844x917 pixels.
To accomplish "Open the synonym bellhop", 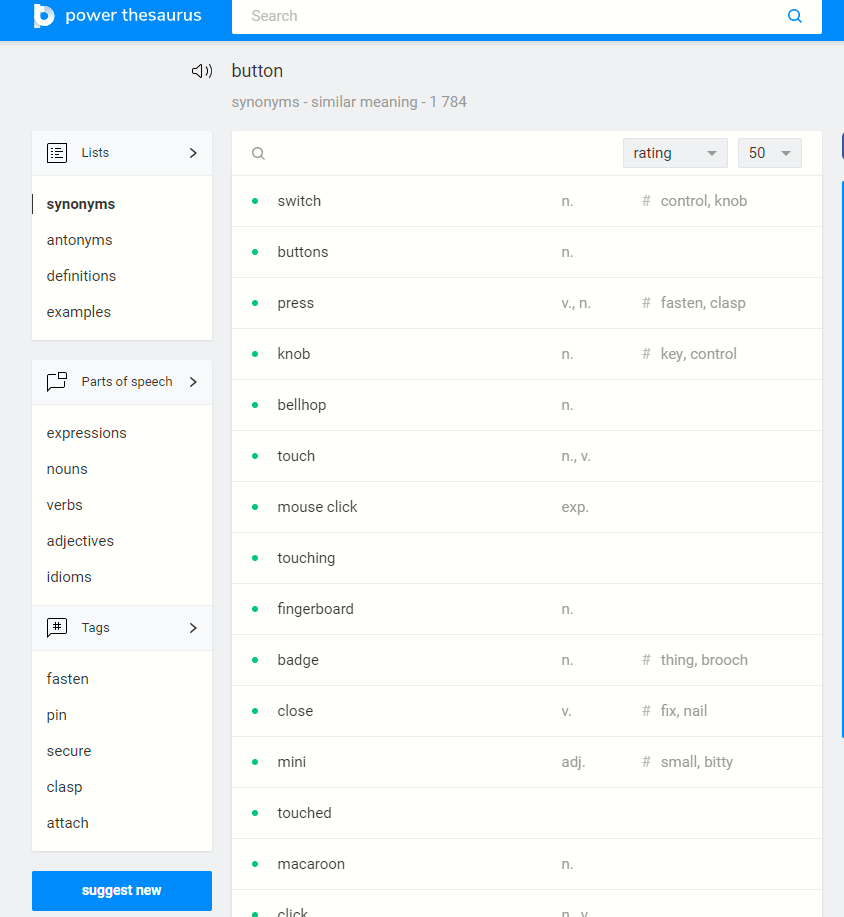I will [302, 405].
